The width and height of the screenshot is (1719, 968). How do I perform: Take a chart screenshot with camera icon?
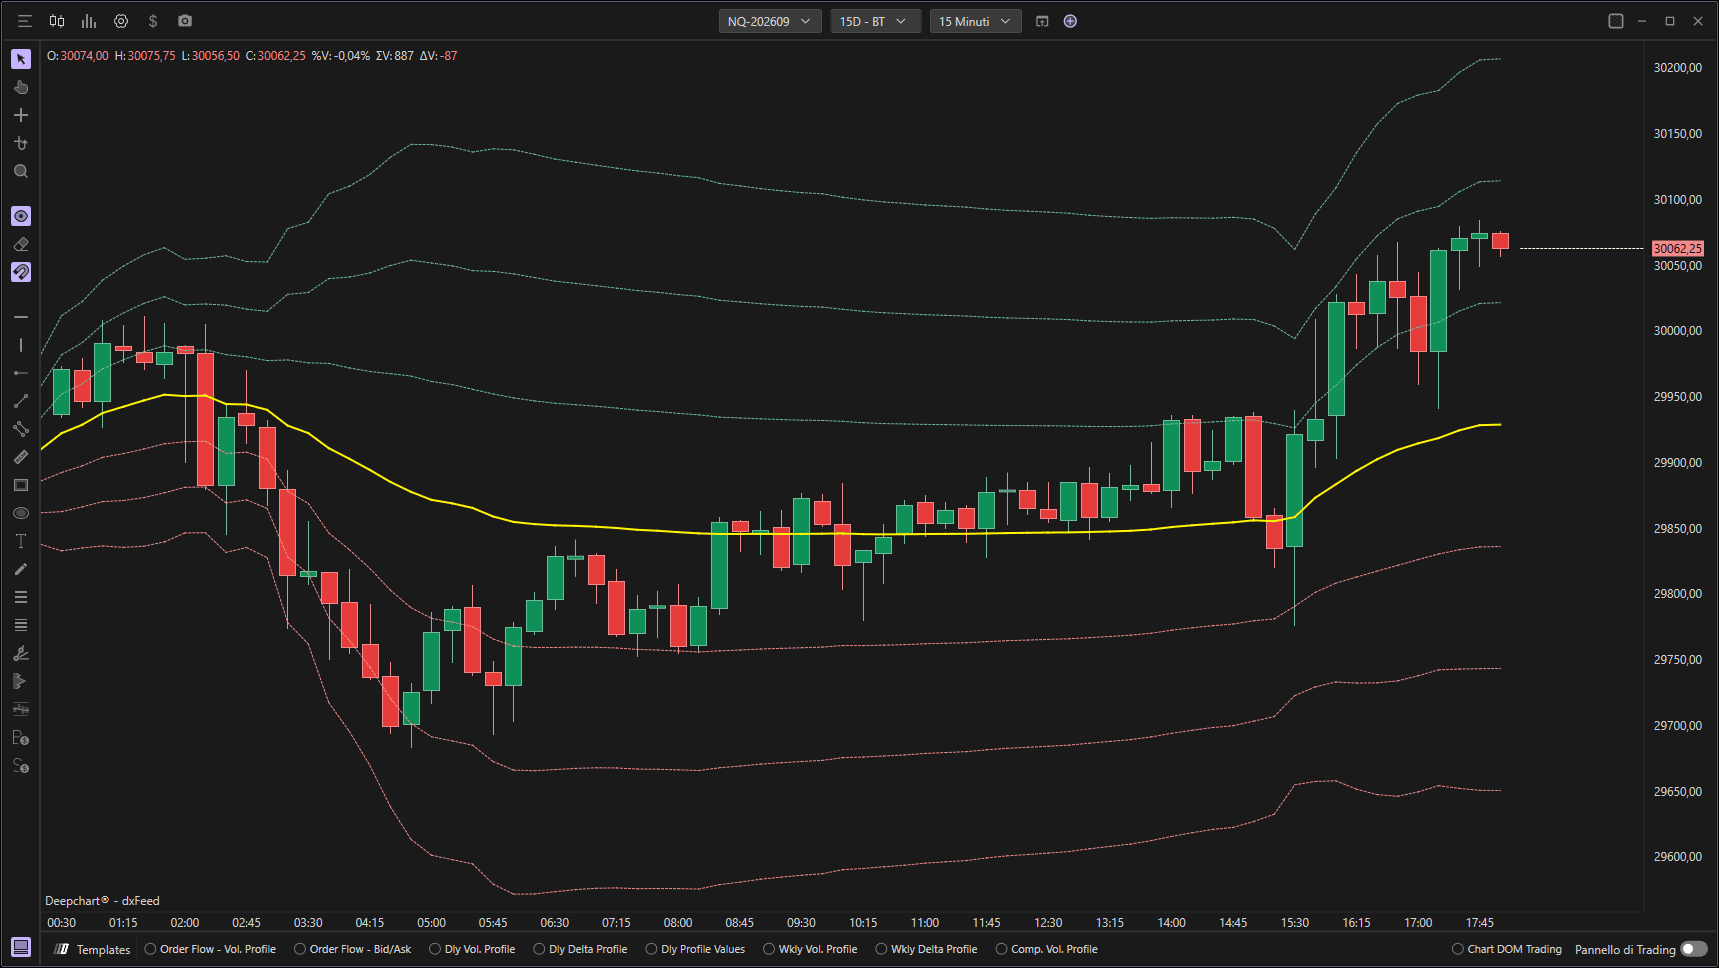coord(185,21)
